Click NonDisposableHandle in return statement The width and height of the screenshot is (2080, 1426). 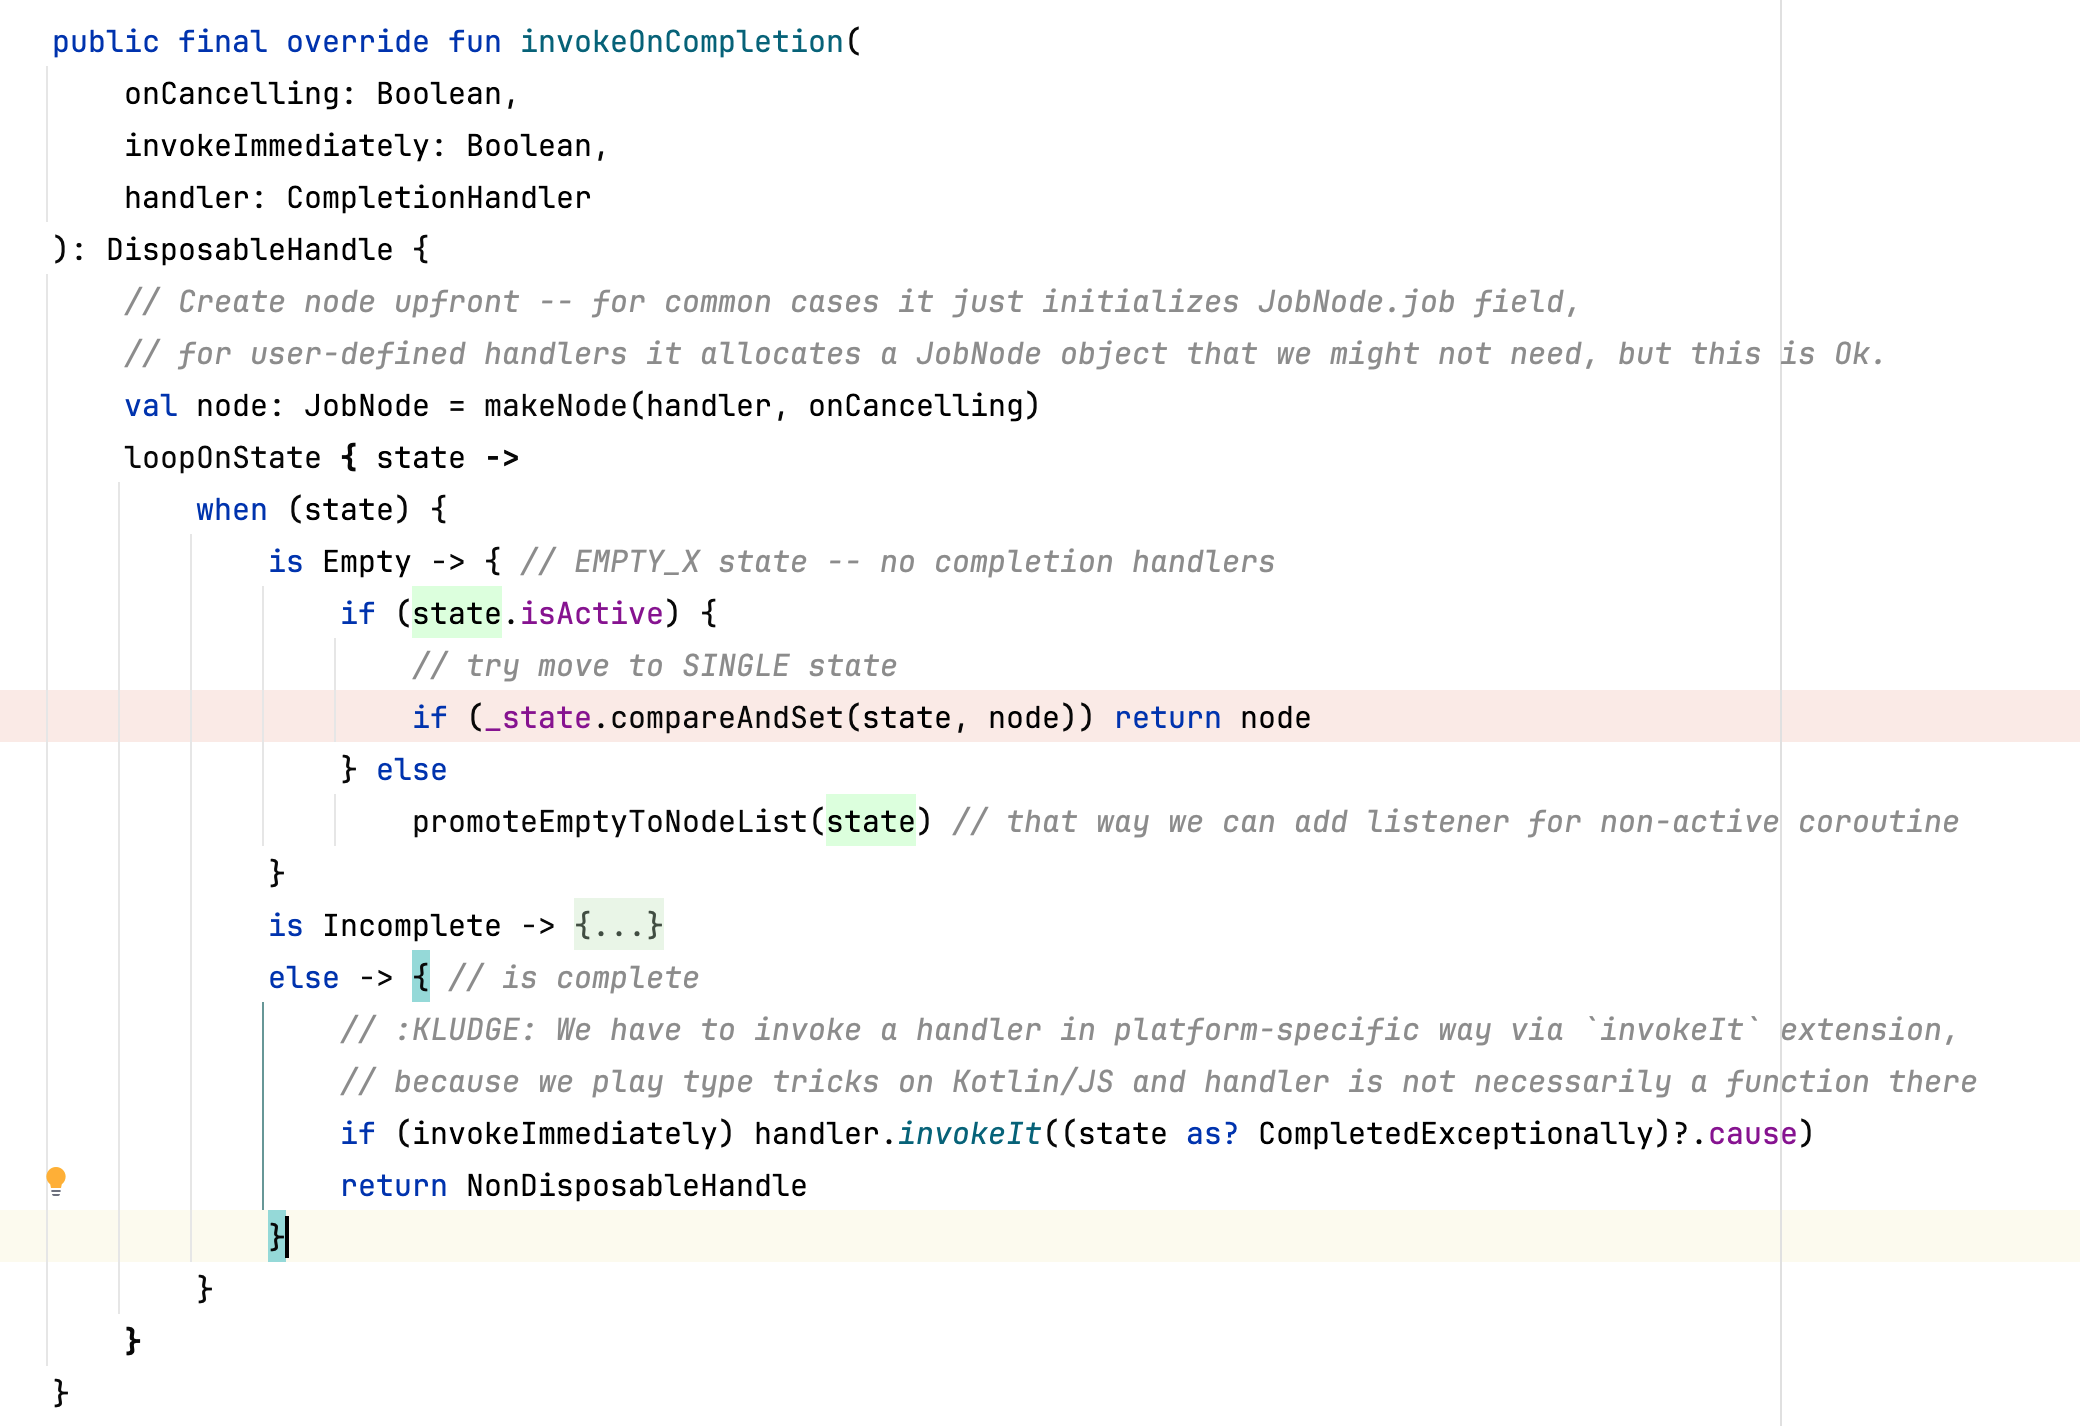pyautogui.click(x=636, y=1186)
